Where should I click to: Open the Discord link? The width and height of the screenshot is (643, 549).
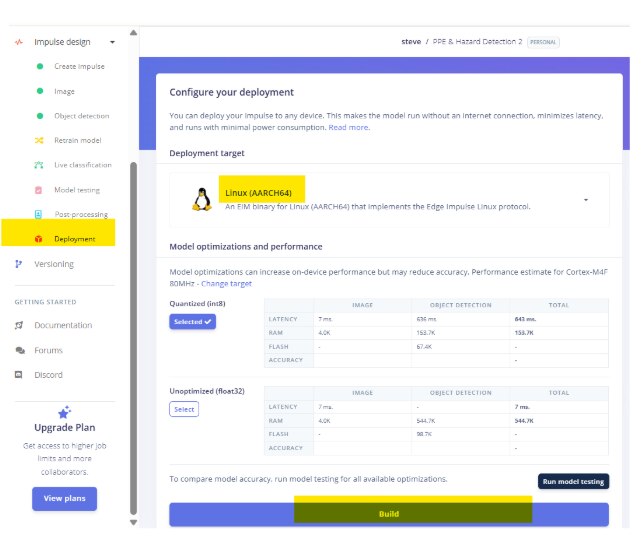click(x=48, y=375)
